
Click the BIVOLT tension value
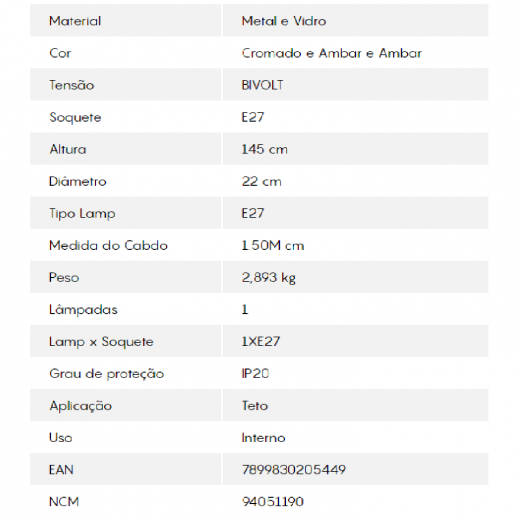click(x=262, y=85)
